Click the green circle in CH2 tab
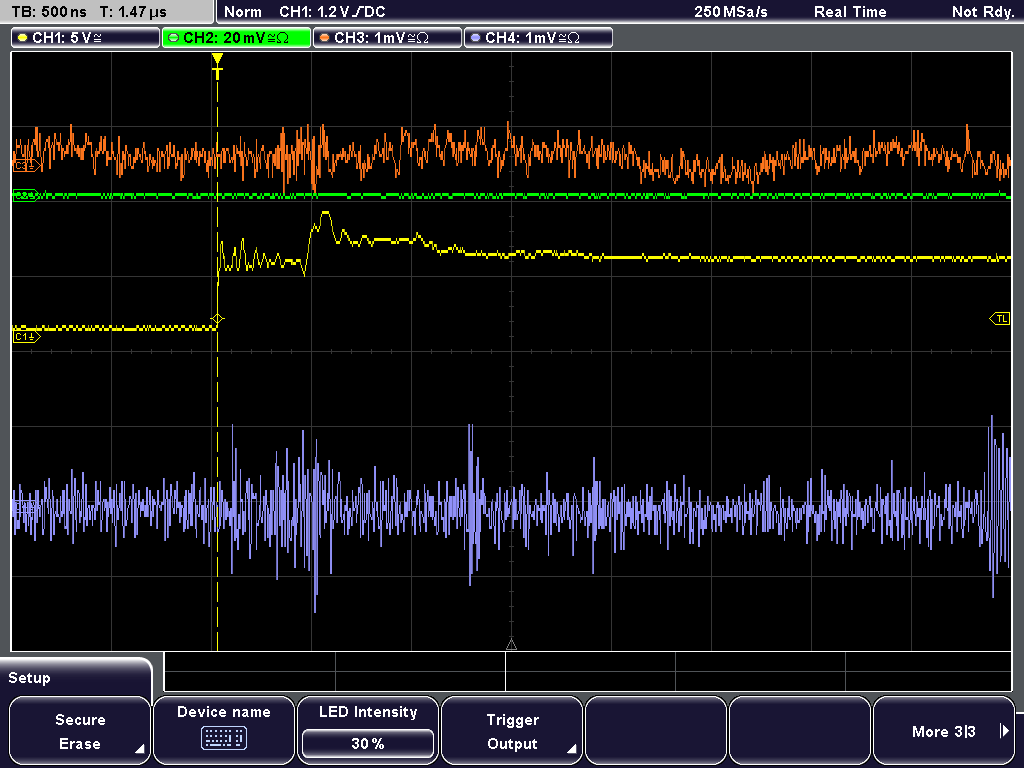The height and width of the screenshot is (768, 1024). (x=174, y=38)
